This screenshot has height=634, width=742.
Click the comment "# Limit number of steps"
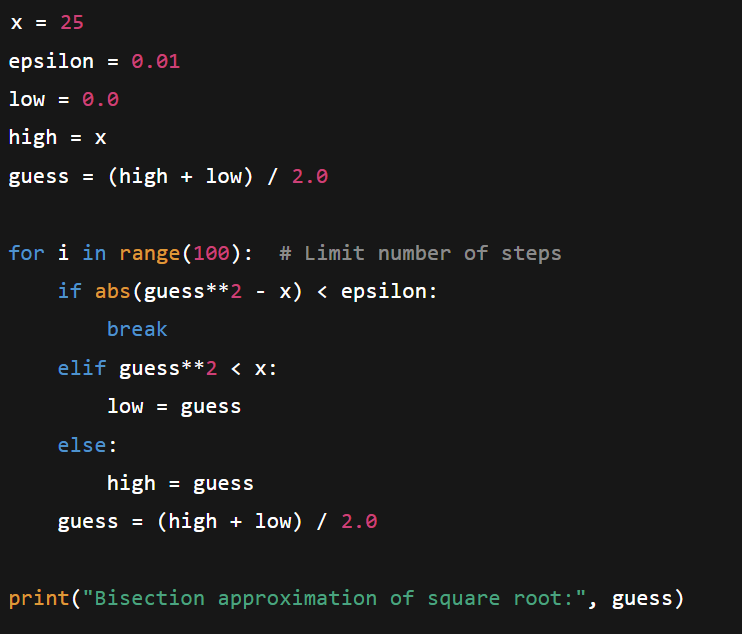click(420, 254)
